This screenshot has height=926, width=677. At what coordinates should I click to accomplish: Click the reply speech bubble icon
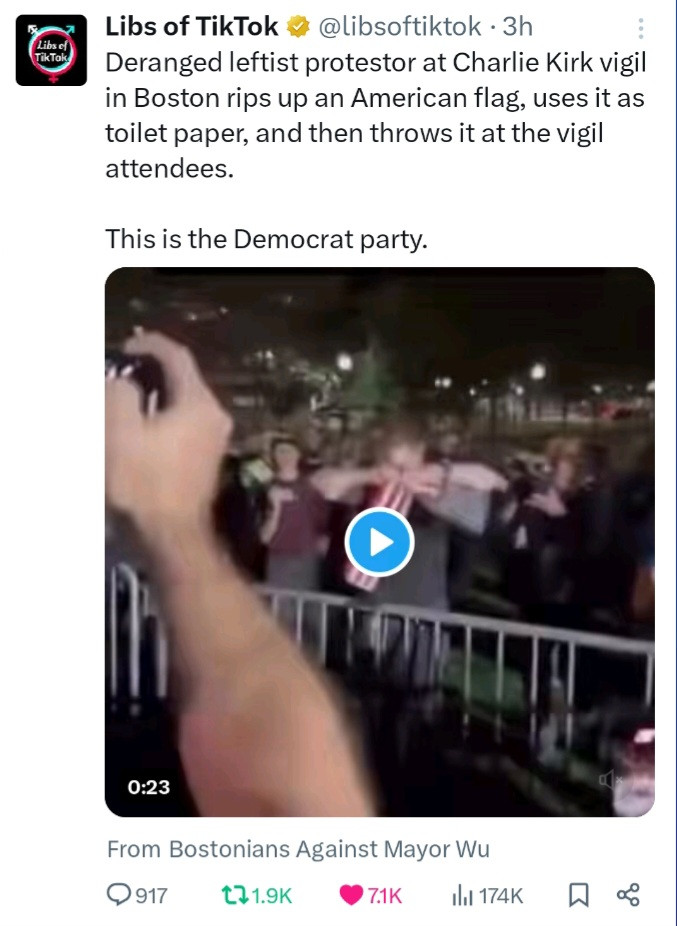(x=119, y=895)
